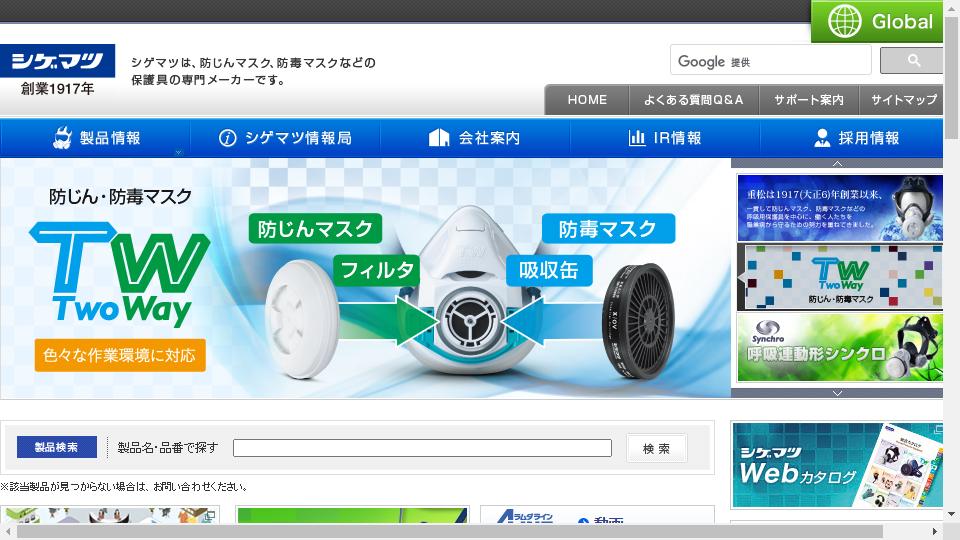Select the TW Two Way thumbnail
Image resolution: width=960 pixels, height=540 pixels.
tap(839, 277)
